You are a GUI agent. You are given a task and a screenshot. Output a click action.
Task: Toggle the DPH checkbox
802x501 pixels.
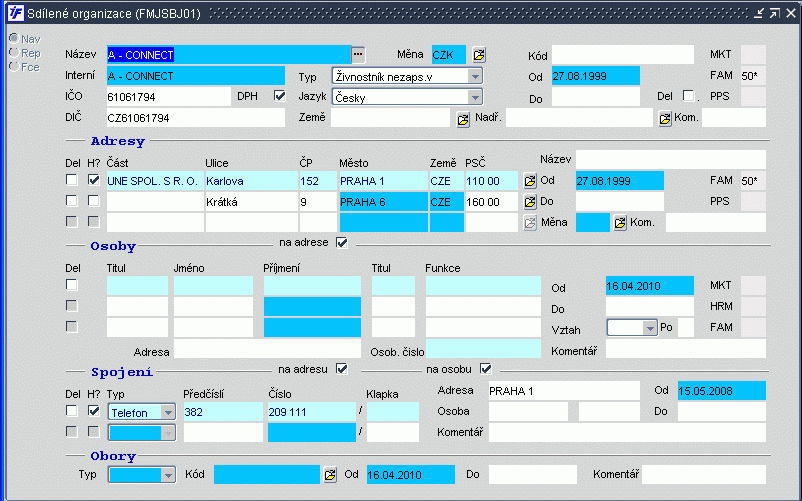[x=280, y=96]
